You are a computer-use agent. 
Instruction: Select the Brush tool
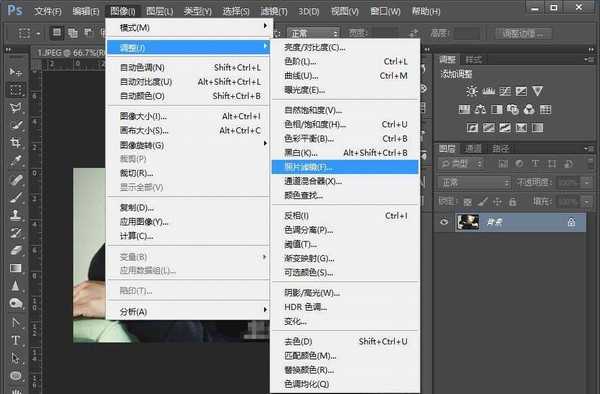16,197
